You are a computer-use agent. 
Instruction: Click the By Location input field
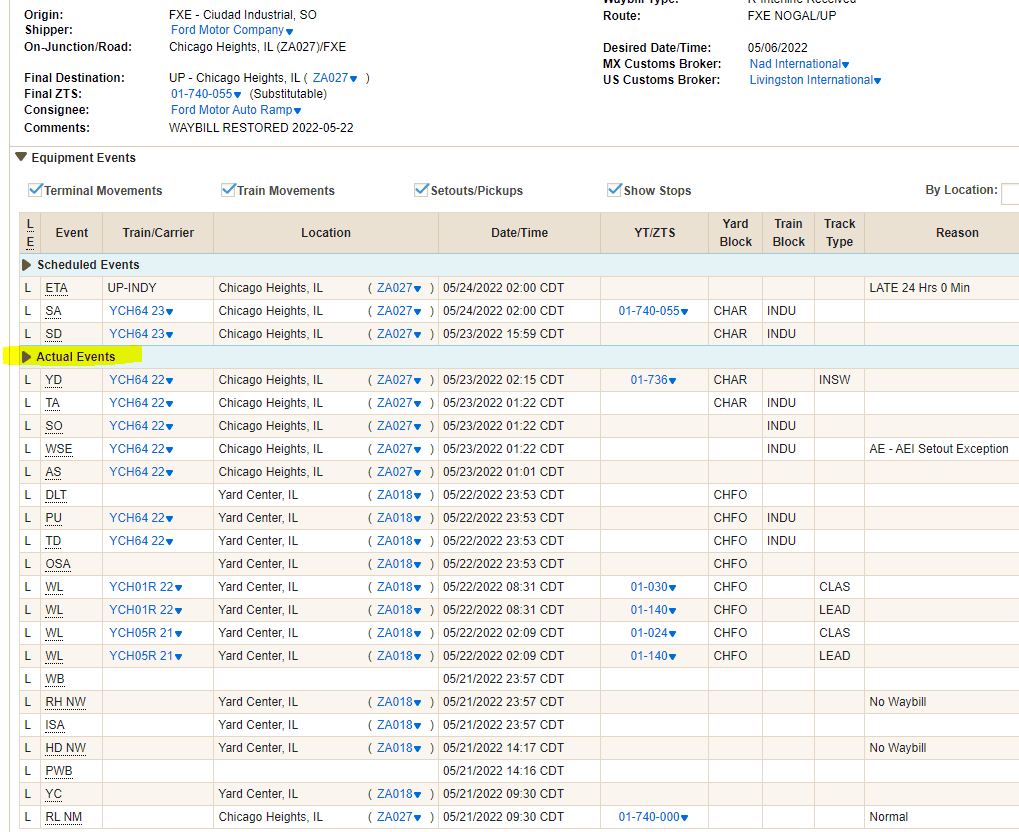(1010, 194)
